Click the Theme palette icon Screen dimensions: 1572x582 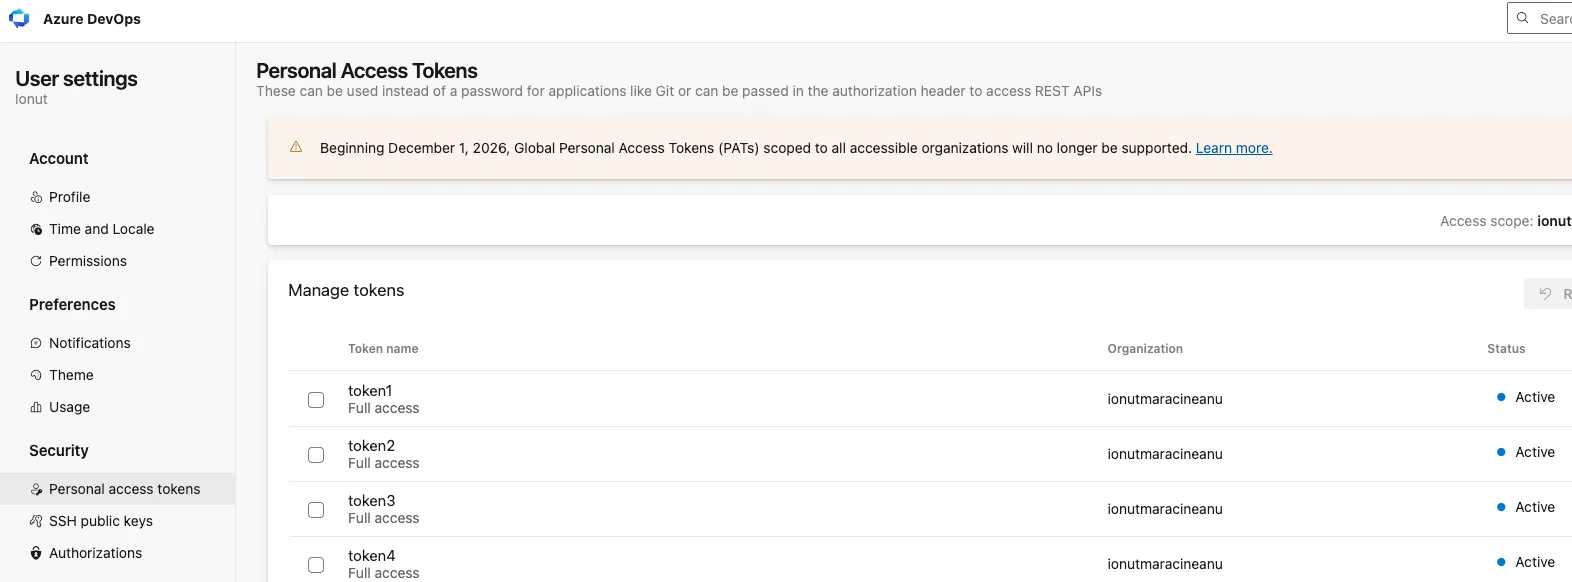pos(36,375)
